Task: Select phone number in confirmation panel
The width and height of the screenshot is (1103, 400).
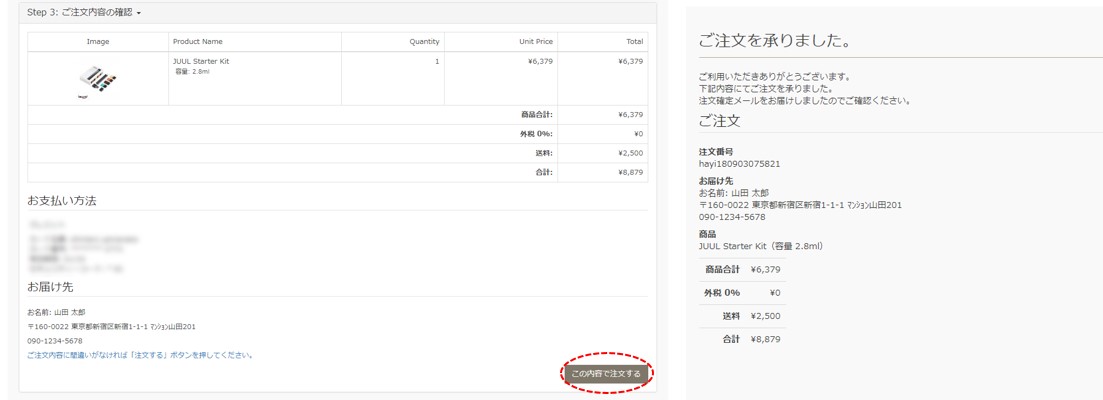Action: click(732, 217)
